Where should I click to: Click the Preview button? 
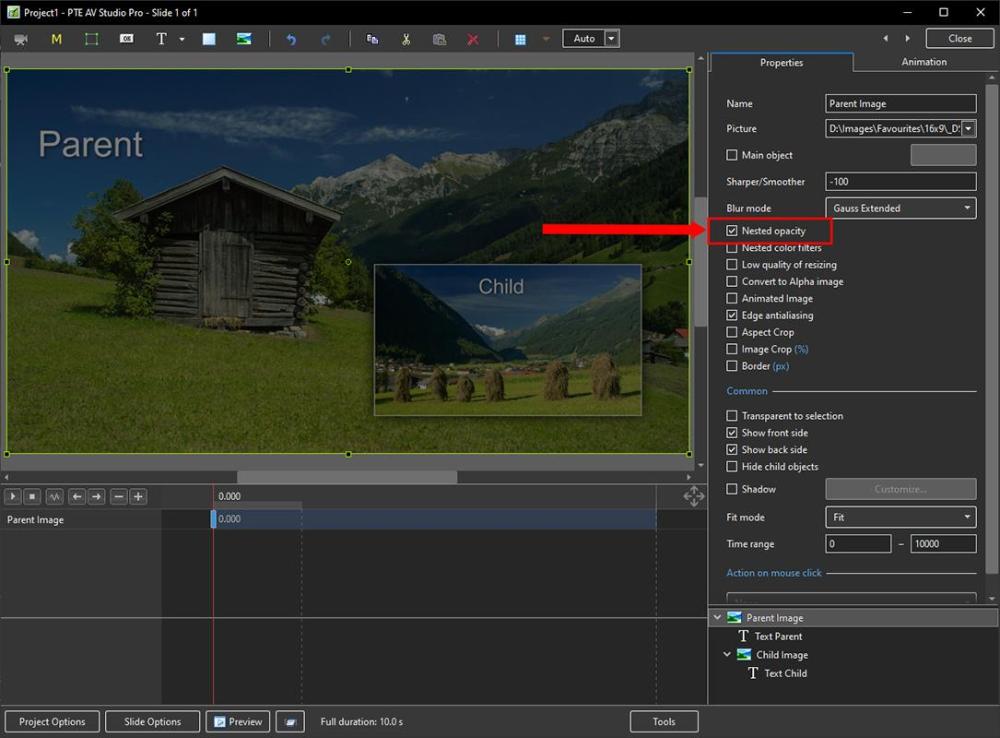coord(237,721)
